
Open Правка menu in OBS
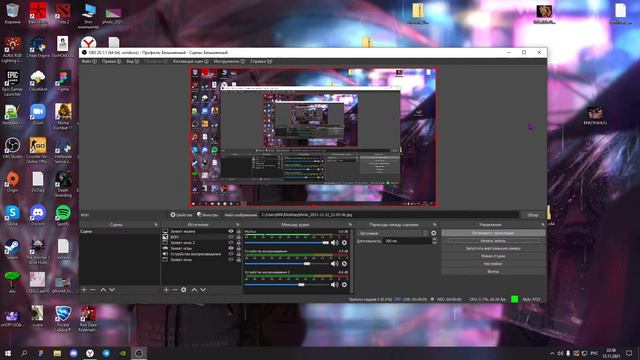point(111,61)
